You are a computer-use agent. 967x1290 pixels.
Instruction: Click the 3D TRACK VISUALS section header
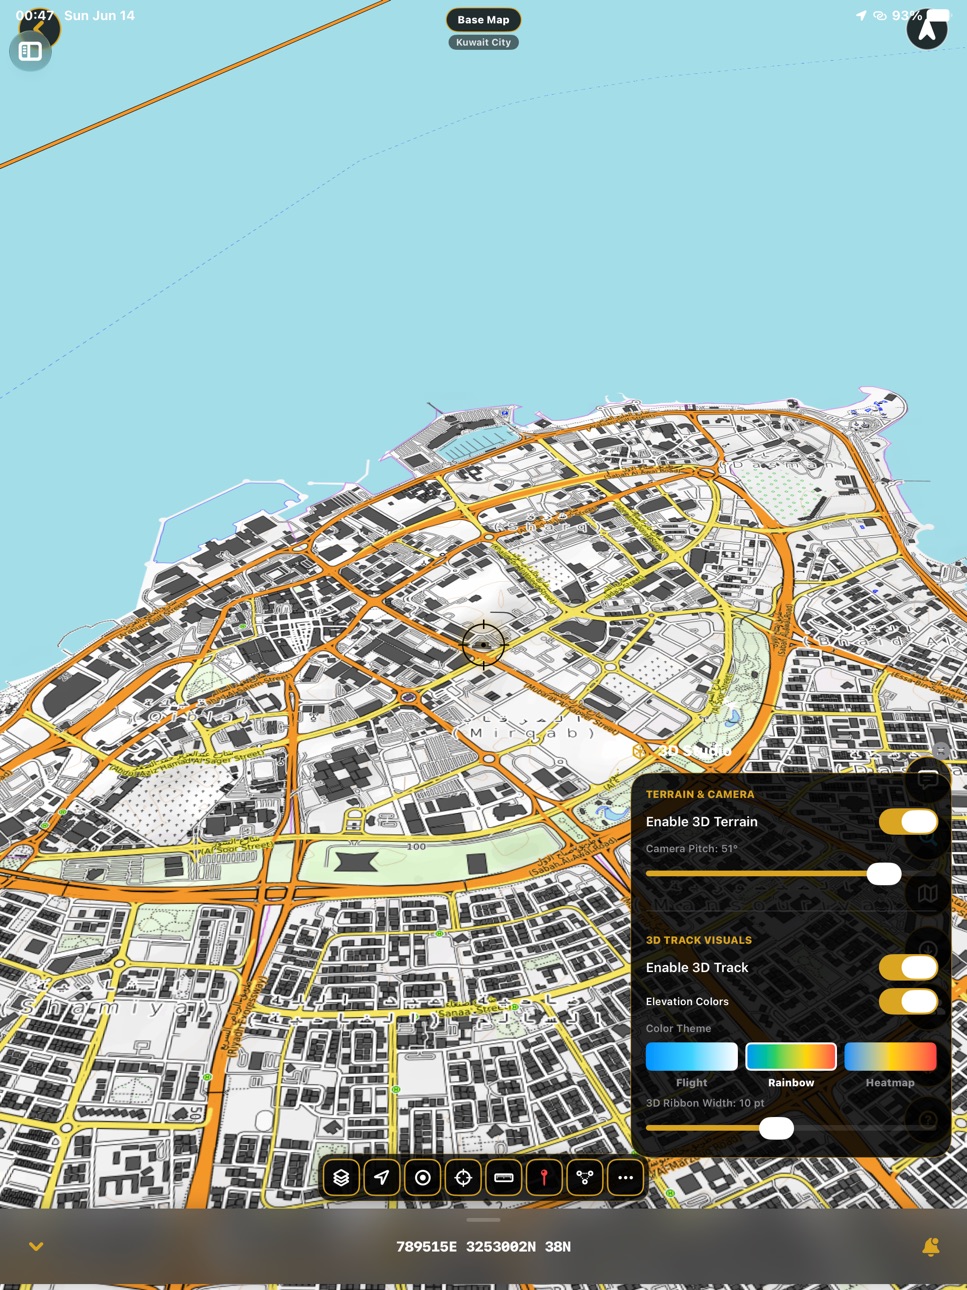point(699,941)
